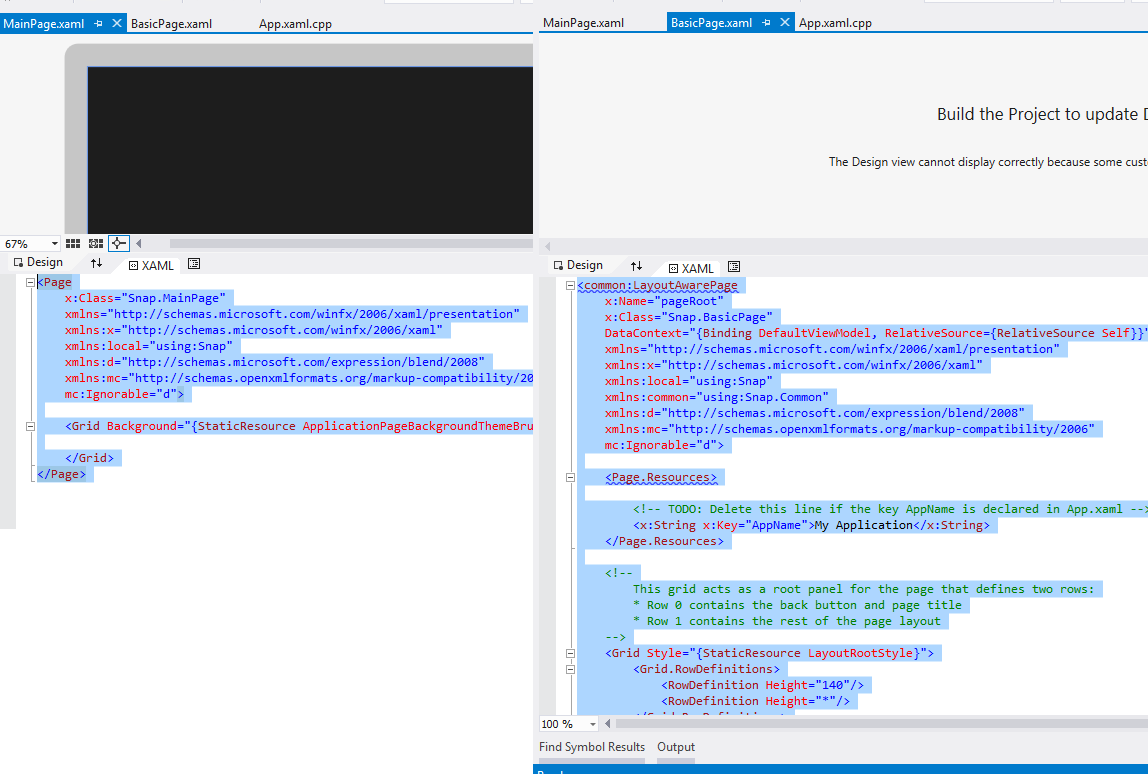Collapse the Page element in left editor
This screenshot has height=774, width=1148.
(x=30, y=283)
